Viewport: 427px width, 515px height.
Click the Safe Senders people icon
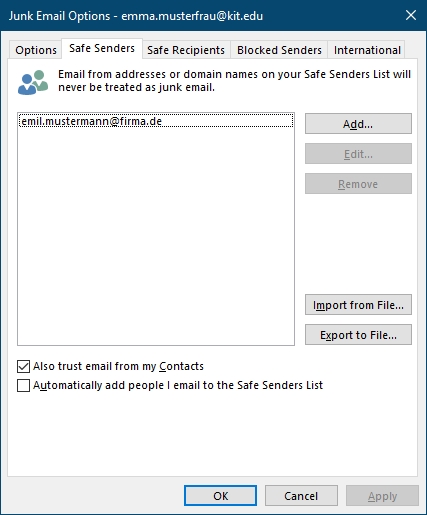(33, 82)
